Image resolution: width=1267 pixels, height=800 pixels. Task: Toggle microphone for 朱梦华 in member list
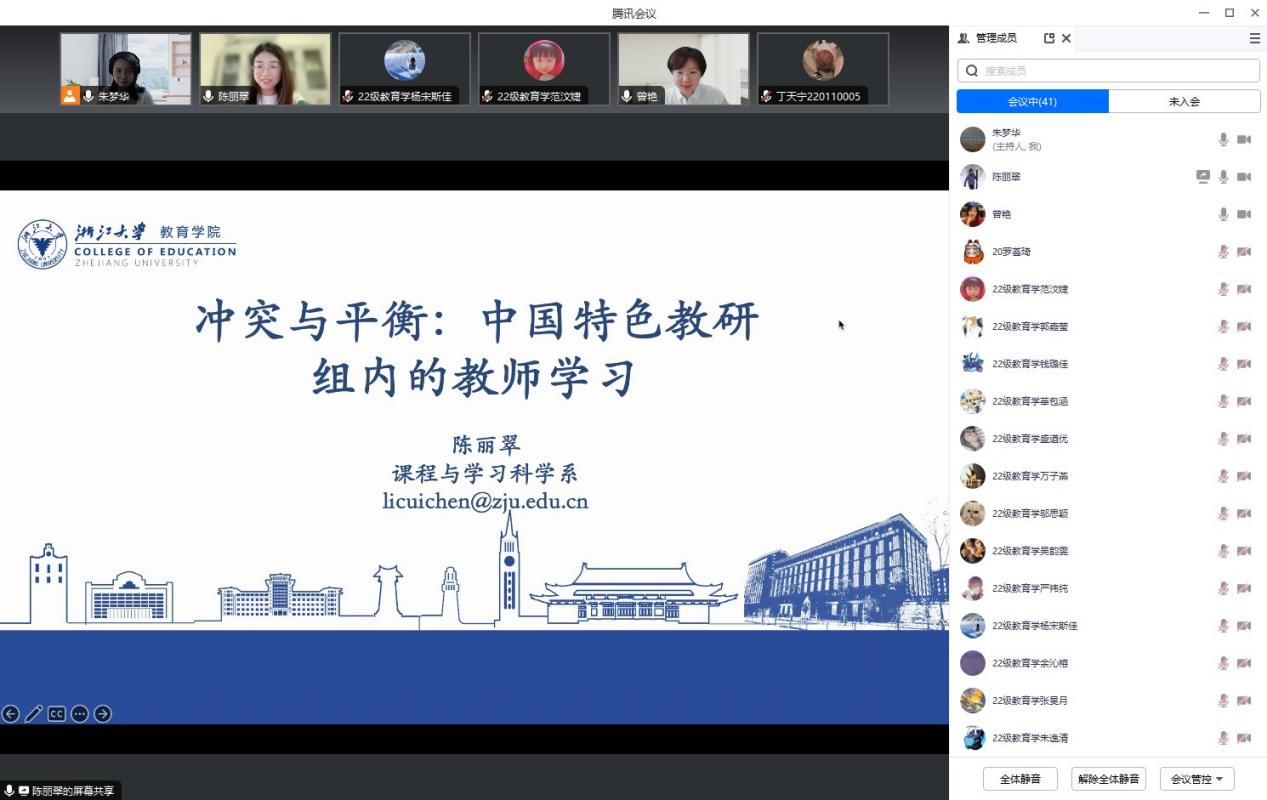tap(1223, 140)
